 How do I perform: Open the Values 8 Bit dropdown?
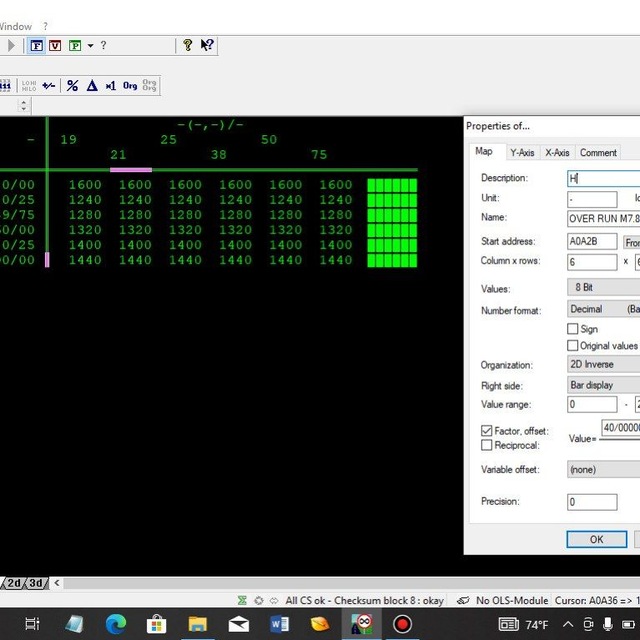coord(603,287)
